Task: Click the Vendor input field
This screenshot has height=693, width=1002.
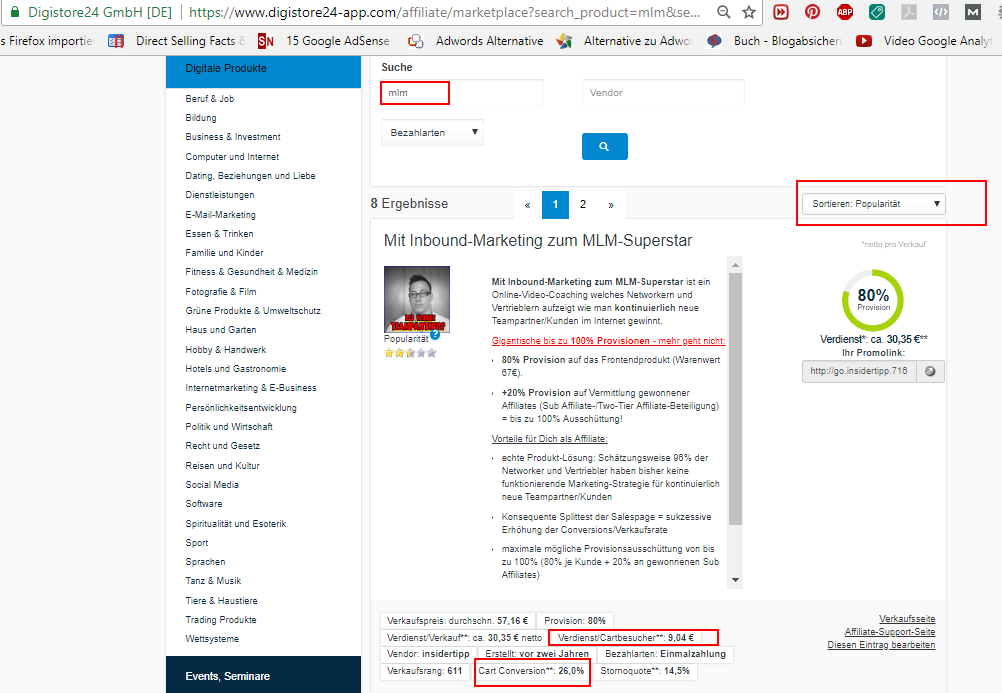Action: [663, 93]
